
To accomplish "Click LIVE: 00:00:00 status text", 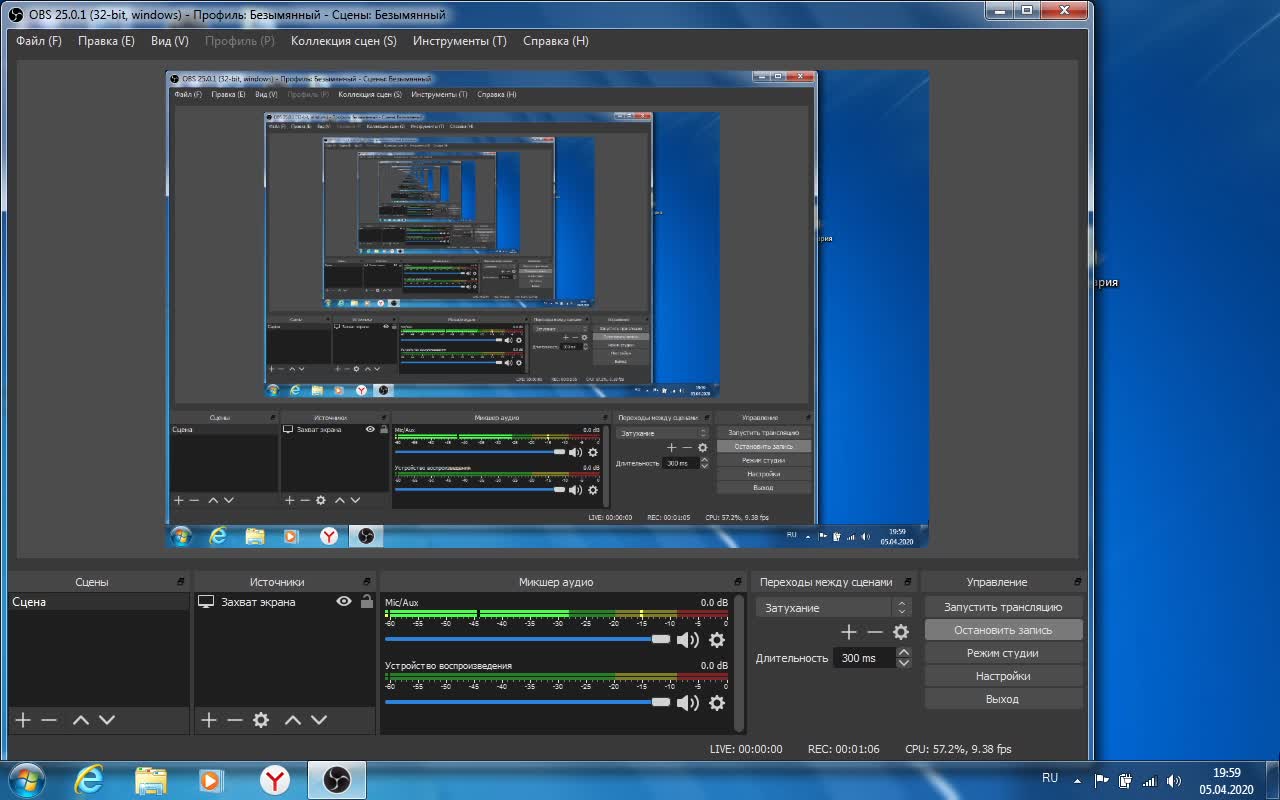I will point(746,749).
